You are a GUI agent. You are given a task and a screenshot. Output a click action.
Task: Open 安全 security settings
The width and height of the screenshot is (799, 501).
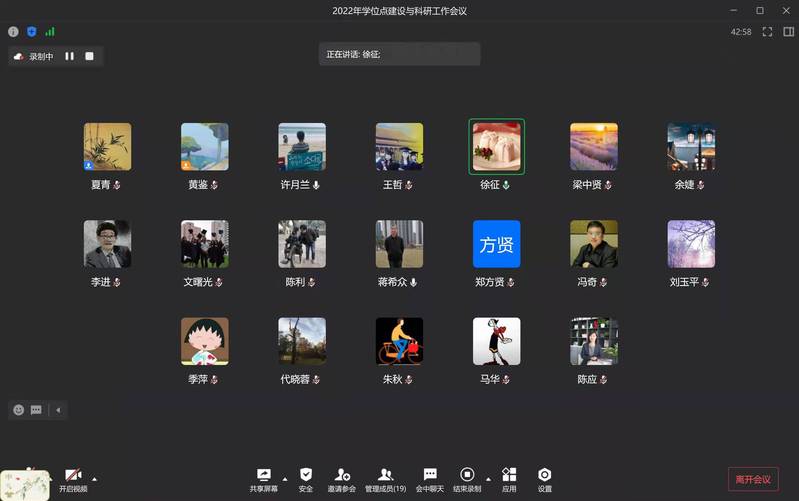click(306, 480)
